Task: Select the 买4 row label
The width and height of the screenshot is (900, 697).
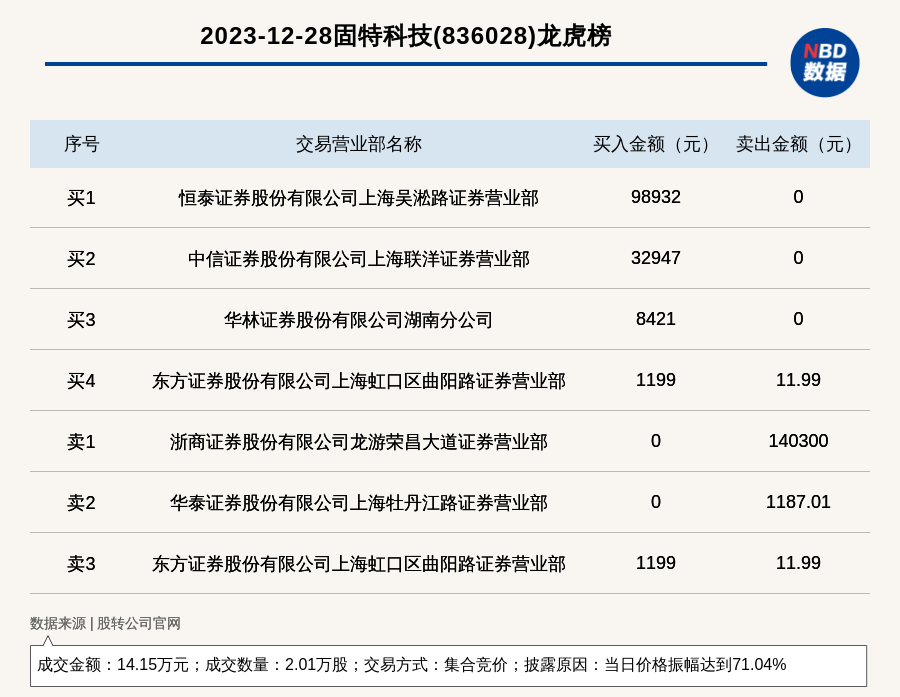Action: 81,381
